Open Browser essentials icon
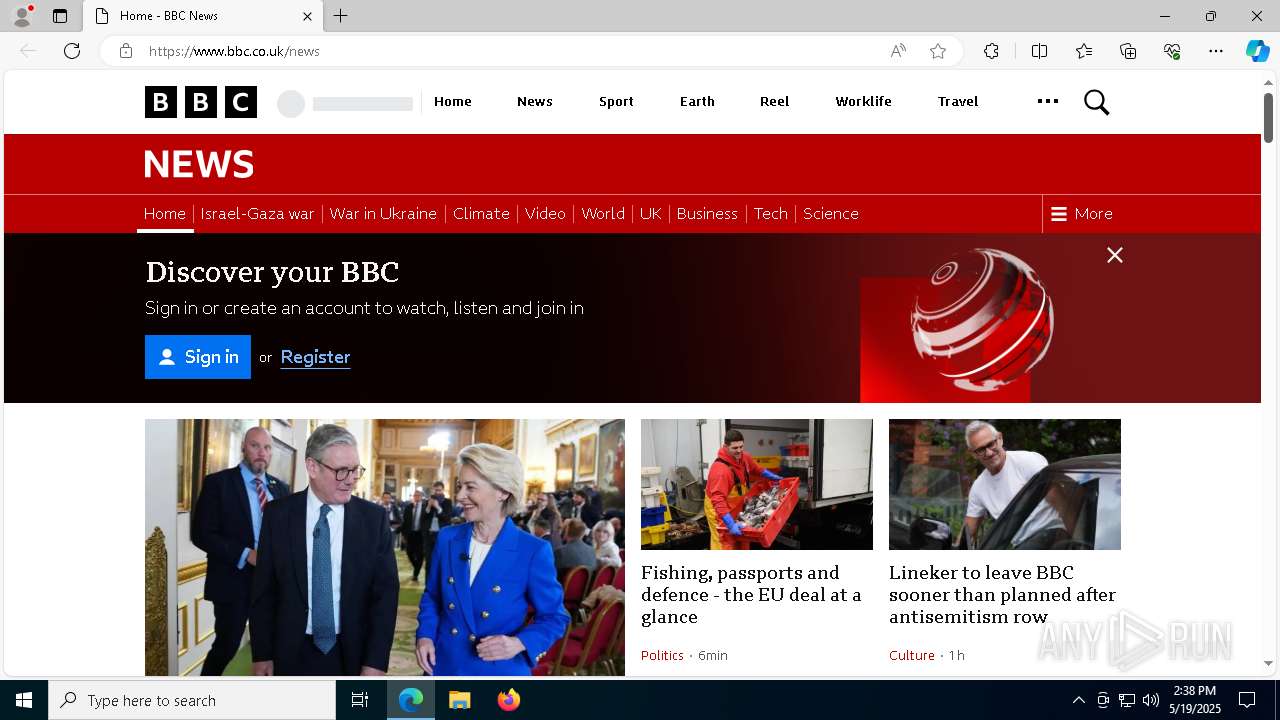 (x=1172, y=51)
